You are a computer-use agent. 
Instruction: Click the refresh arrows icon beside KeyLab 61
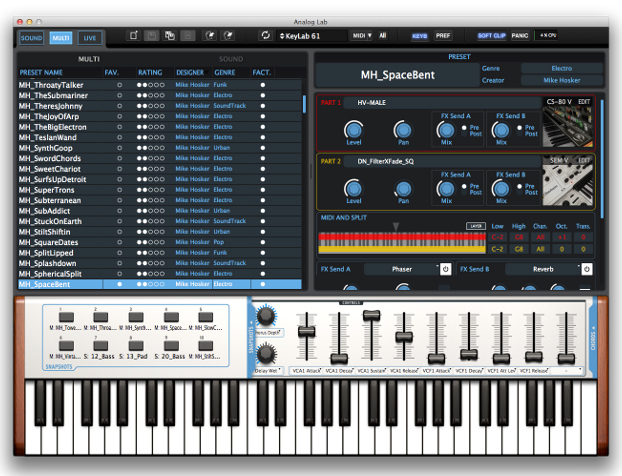coord(265,36)
